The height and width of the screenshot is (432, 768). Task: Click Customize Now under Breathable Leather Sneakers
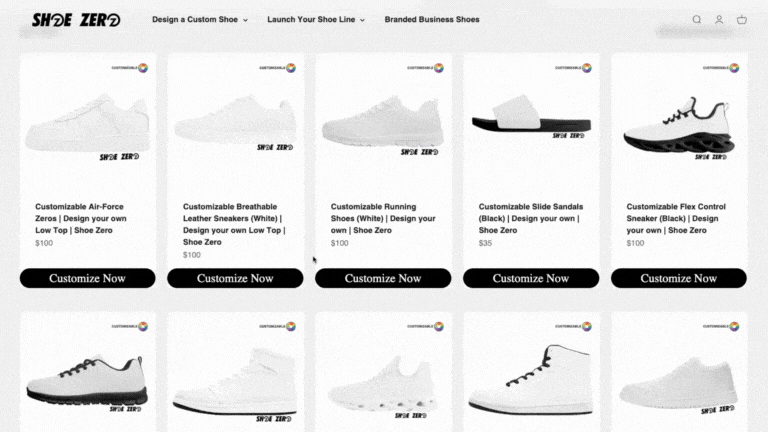pos(235,278)
